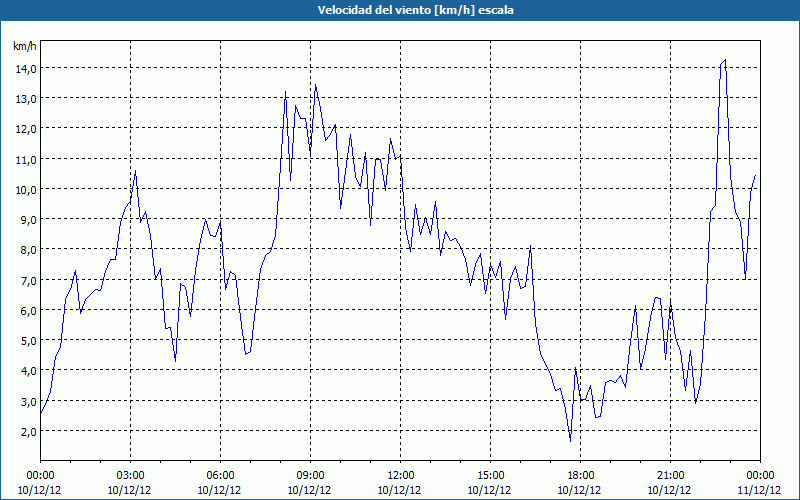Click the '11/12/12' date label
Viewport: 800px width, 500px height.
pyautogui.click(x=760, y=490)
